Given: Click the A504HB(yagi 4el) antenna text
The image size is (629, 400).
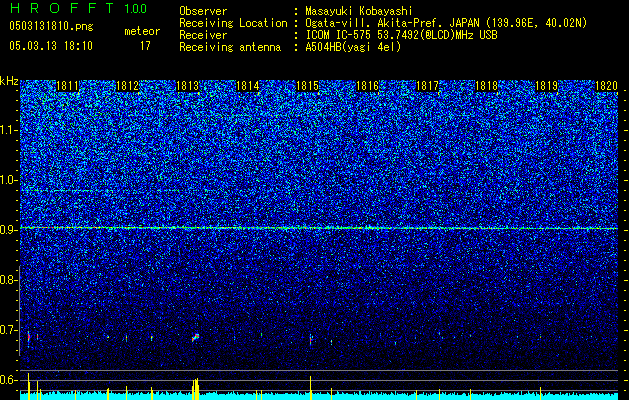Looking at the screenshot, I should (x=353, y=47).
